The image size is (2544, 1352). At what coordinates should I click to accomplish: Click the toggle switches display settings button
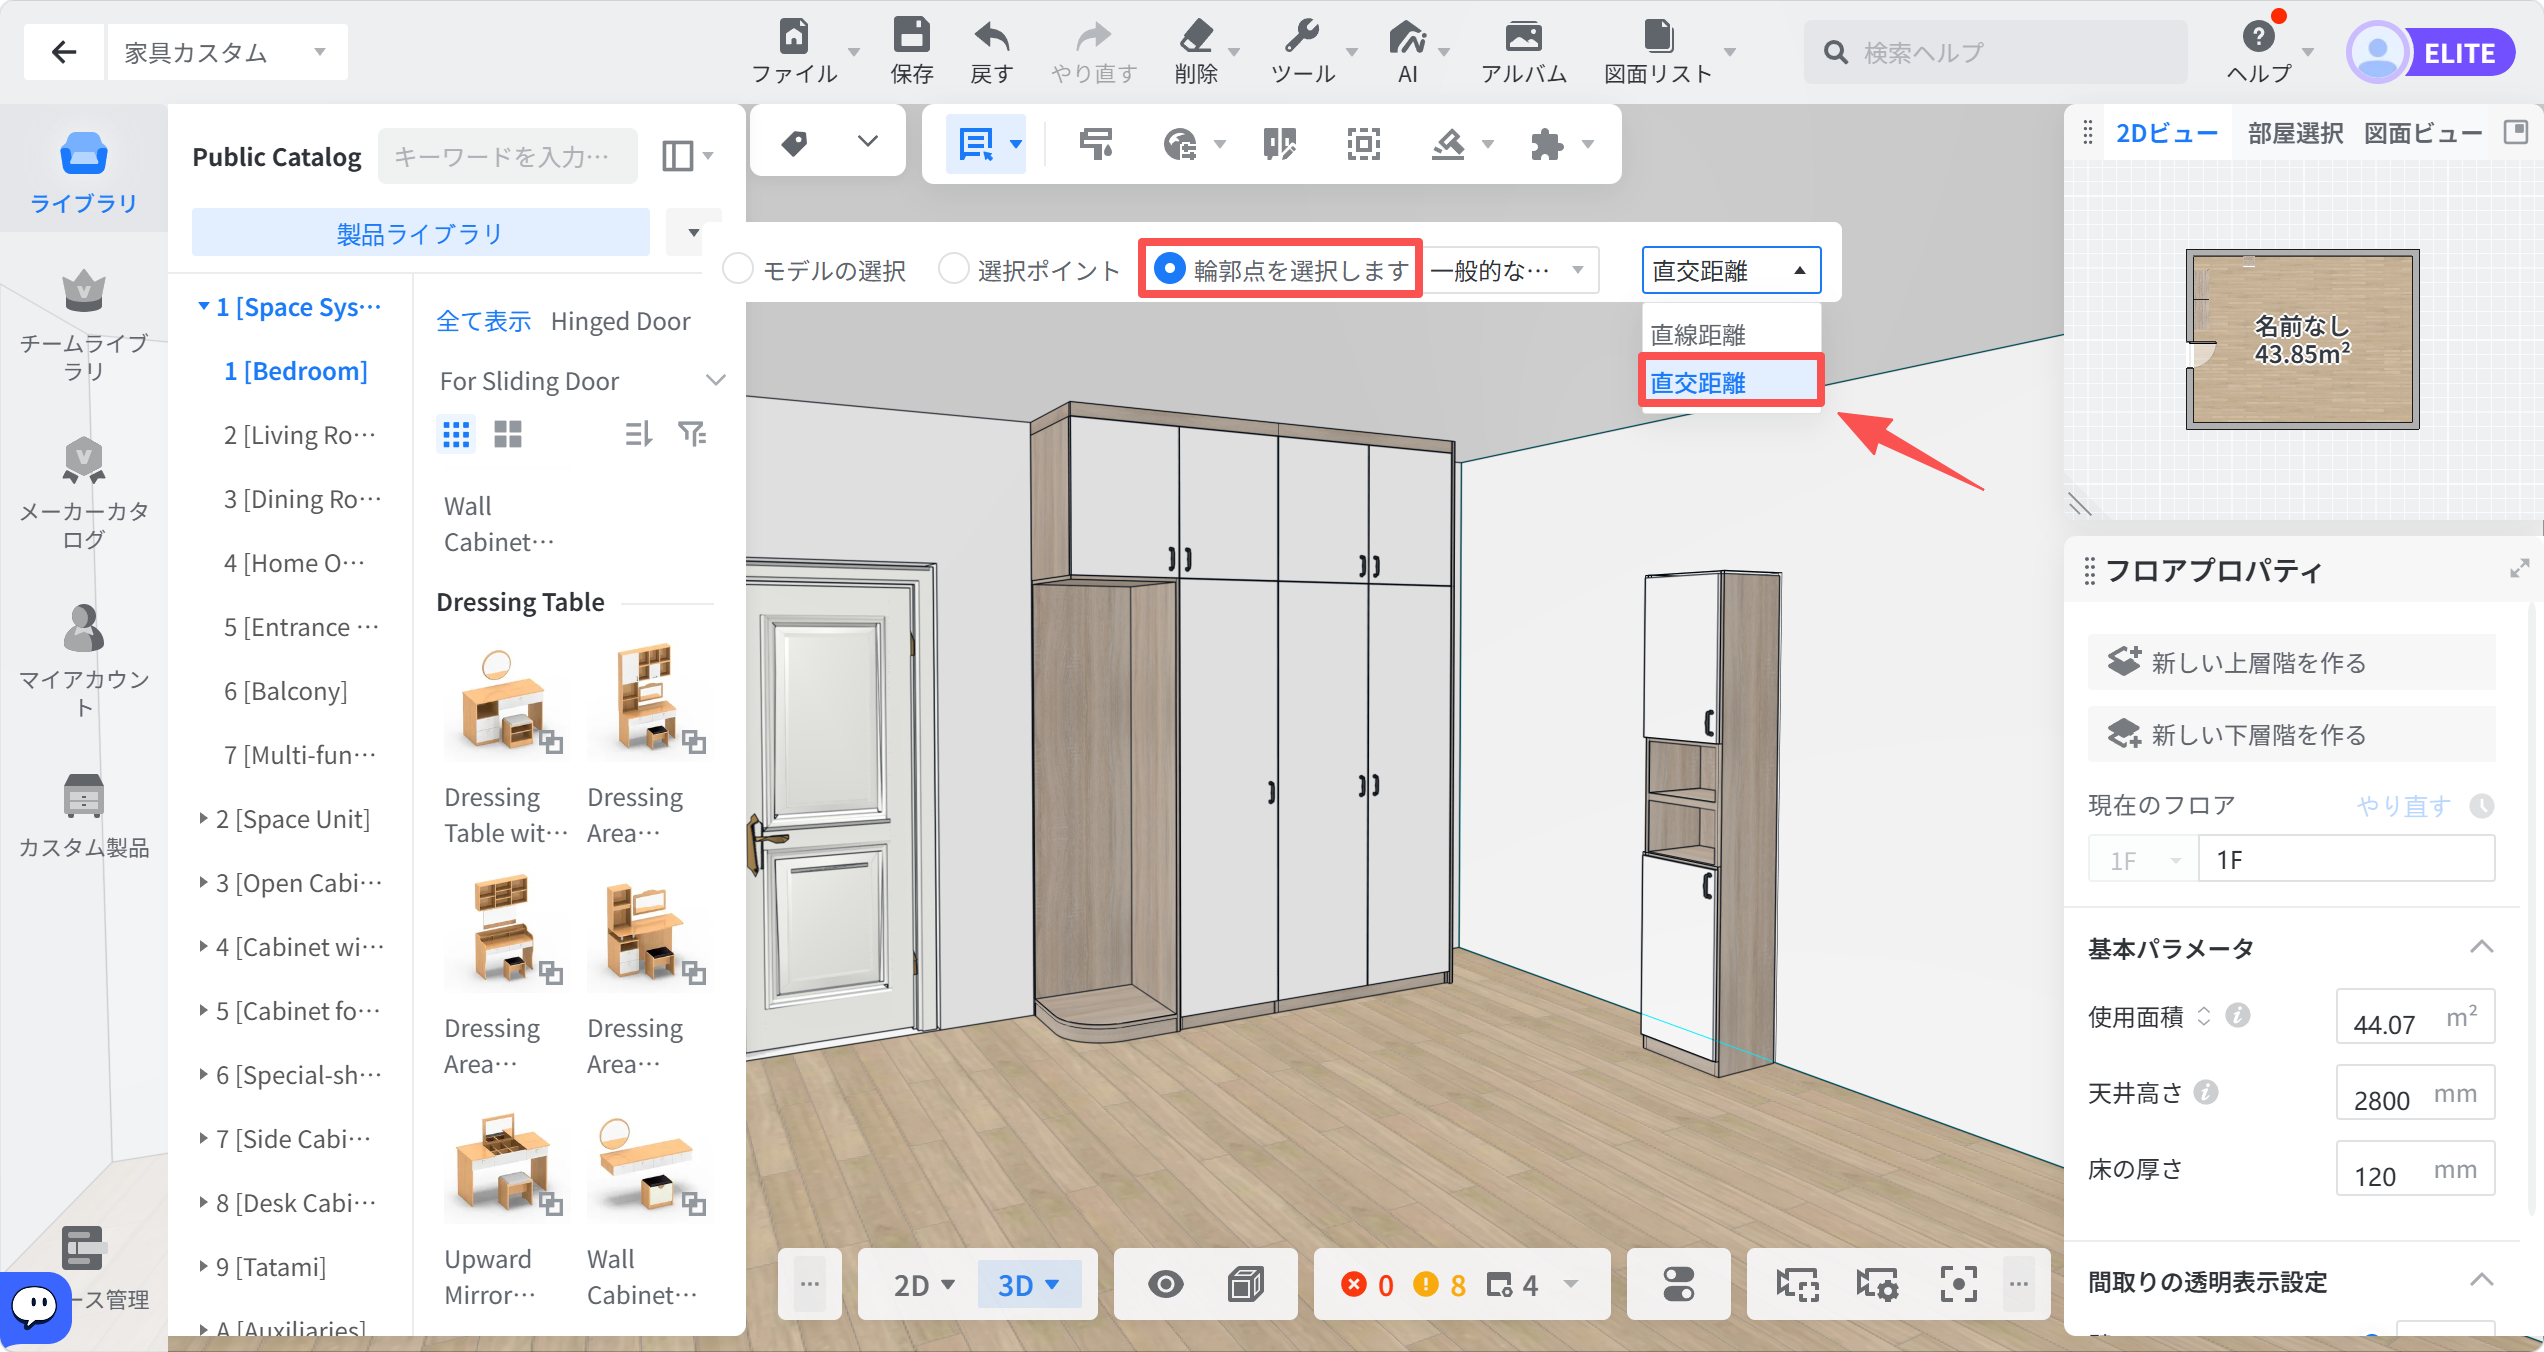click(x=1678, y=1284)
